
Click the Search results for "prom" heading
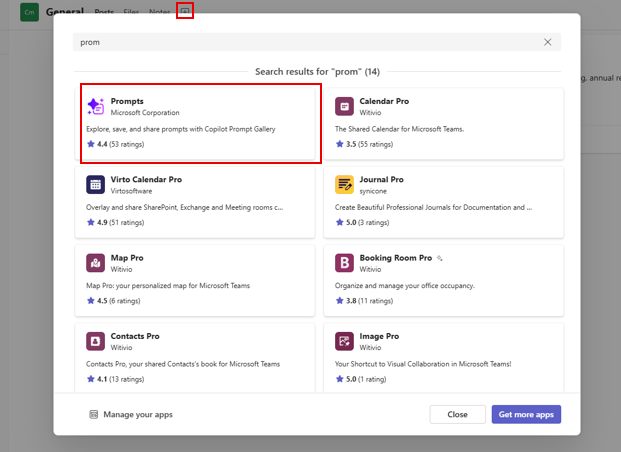tap(317, 72)
